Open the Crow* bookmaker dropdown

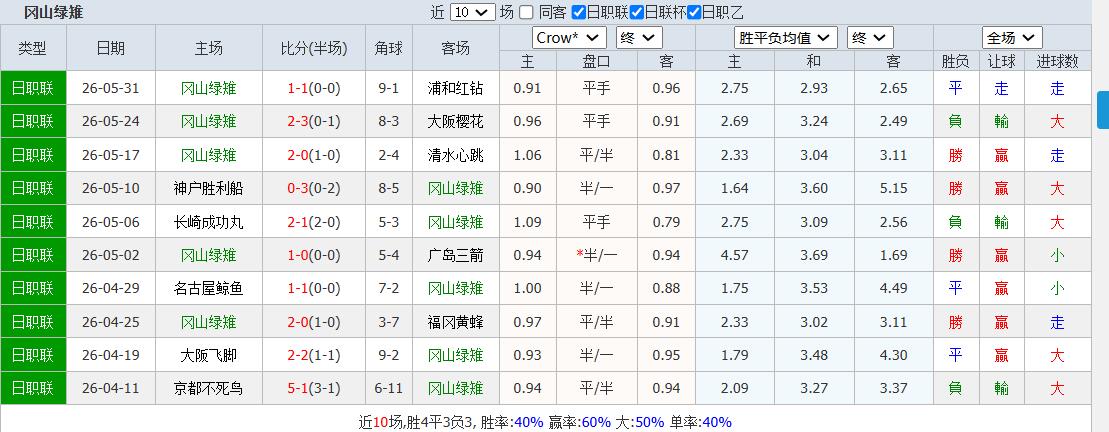click(569, 37)
